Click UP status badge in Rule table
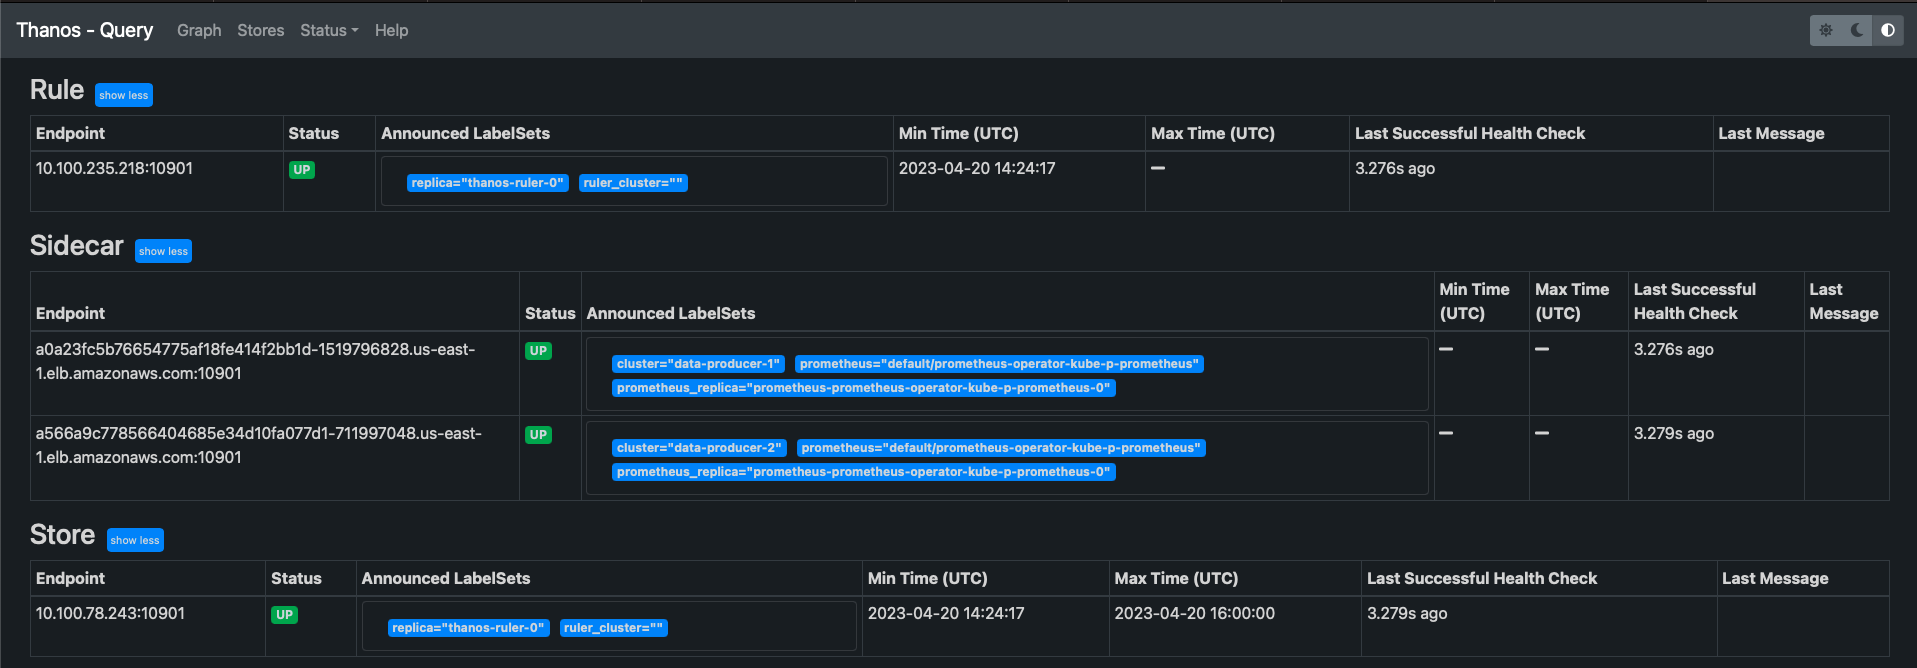1917x668 pixels. click(x=302, y=170)
